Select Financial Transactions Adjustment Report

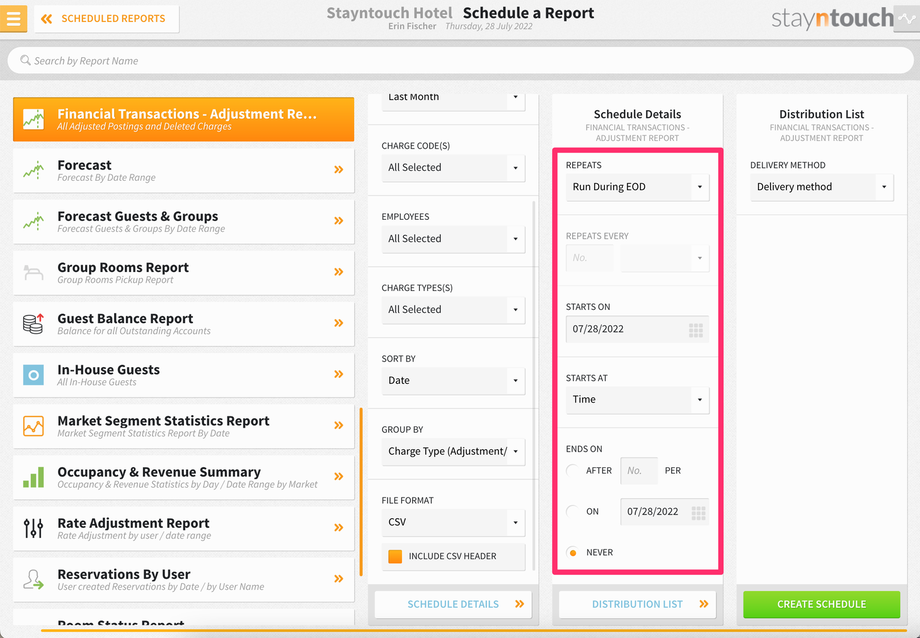click(184, 119)
